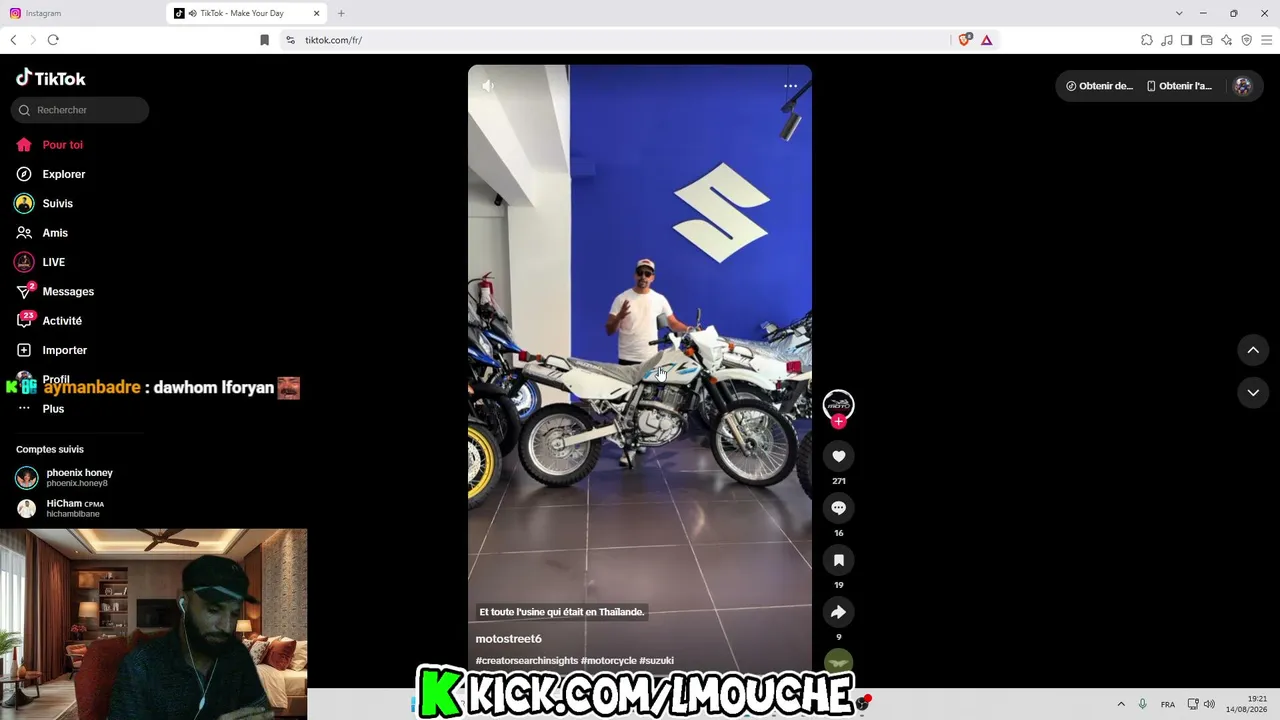Open comments on the video
Image resolution: width=1280 pixels, height=720 pixels.
click(x=838, y=508)
